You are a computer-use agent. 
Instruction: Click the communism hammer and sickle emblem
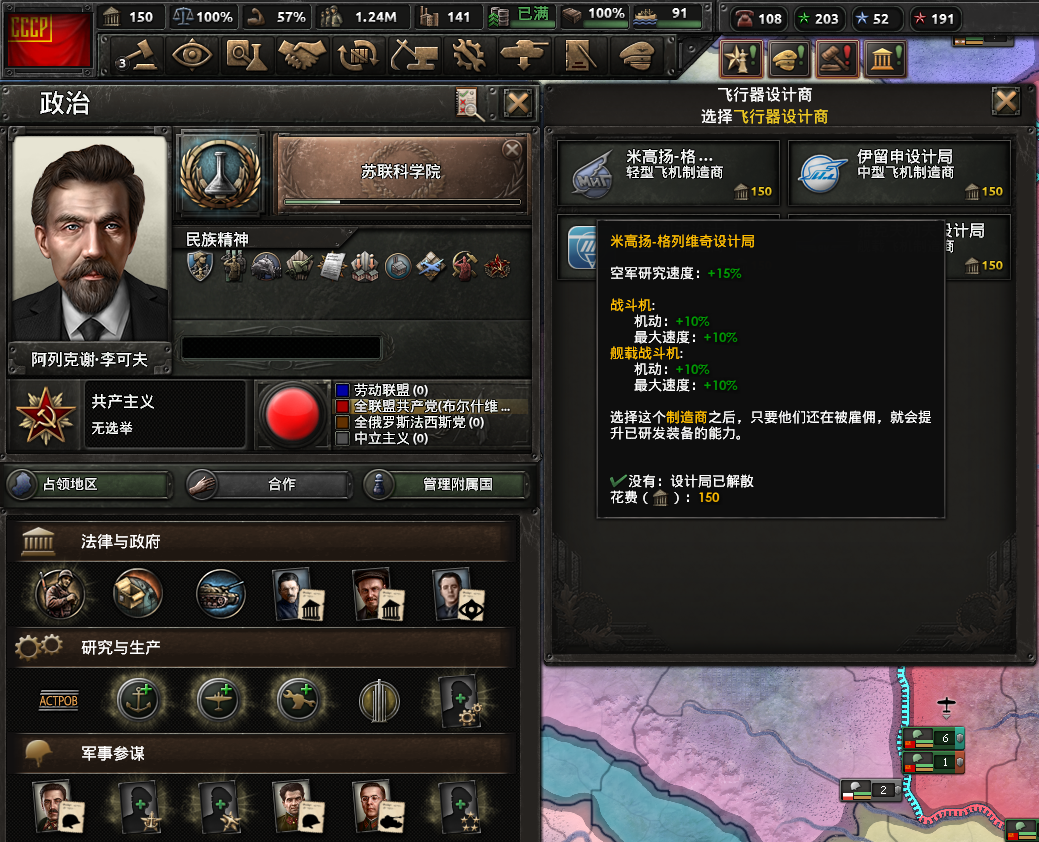click(45, 416)
